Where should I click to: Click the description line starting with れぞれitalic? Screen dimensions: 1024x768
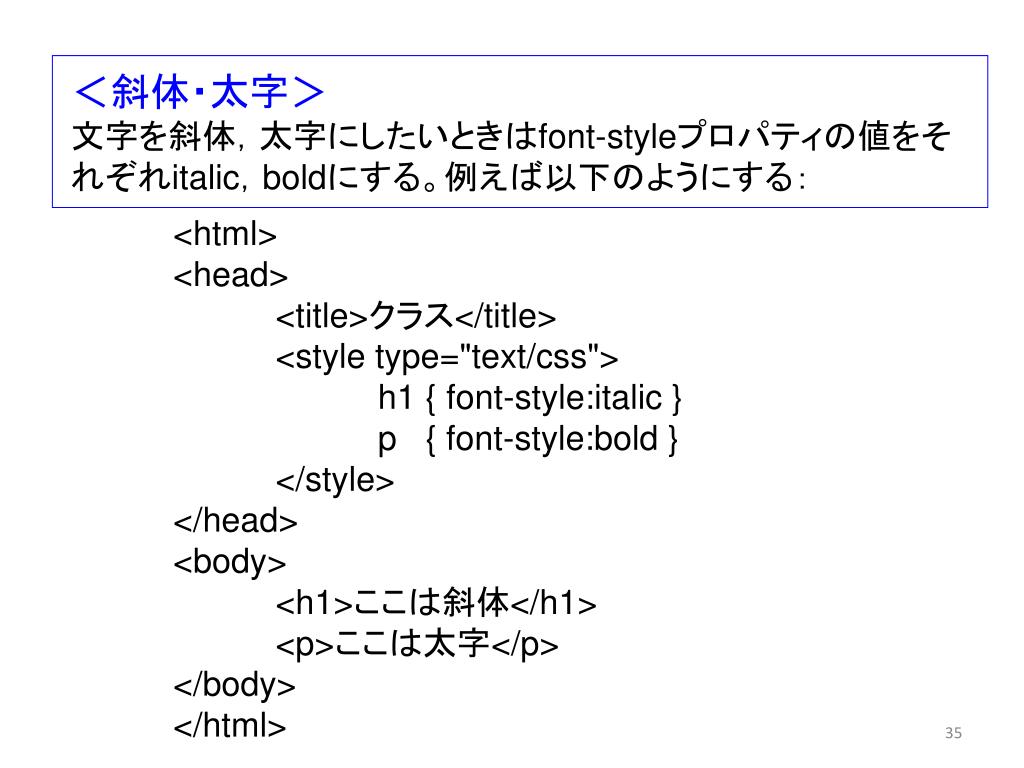[439, 177]
